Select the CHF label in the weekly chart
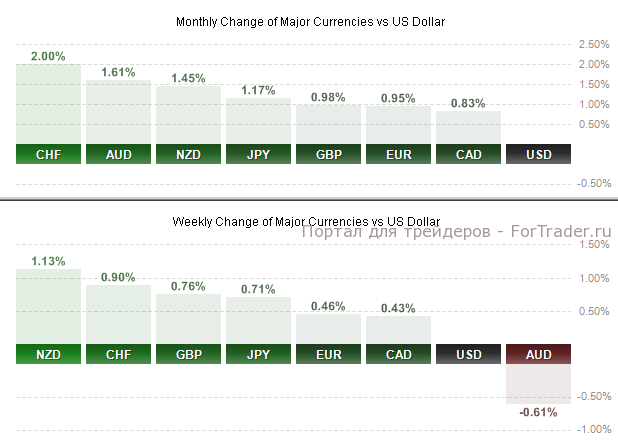The width and height of the screenshot is (618, 441). pyautogui.click(x=118, y=353)
